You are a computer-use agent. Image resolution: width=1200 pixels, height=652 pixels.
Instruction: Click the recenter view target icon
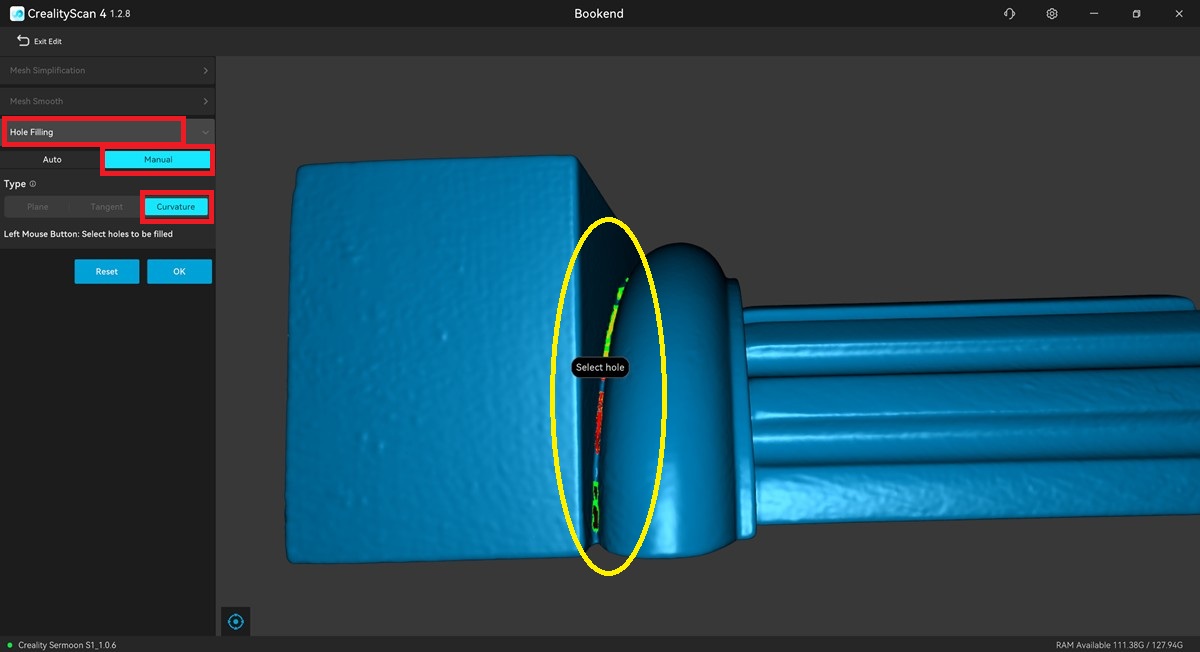pyautogui.click(x=236, y=622)
